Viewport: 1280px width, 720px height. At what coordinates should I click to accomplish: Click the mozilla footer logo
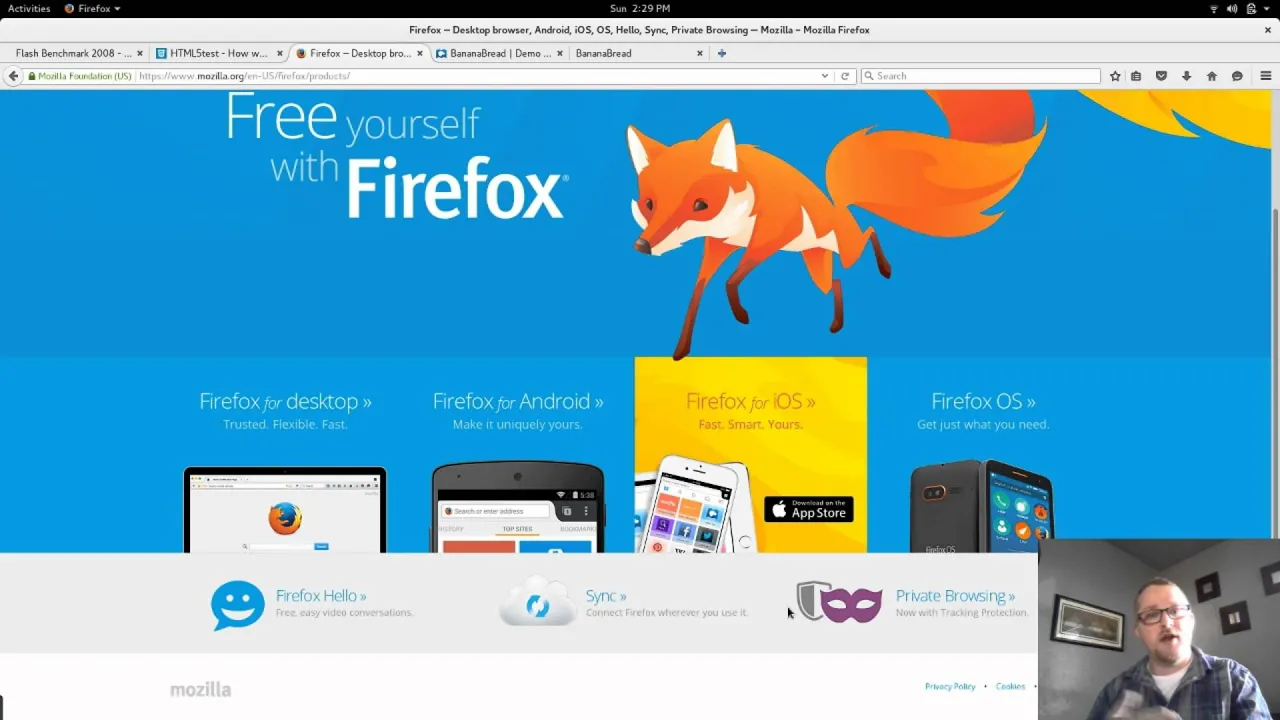[x=200, y=690]
